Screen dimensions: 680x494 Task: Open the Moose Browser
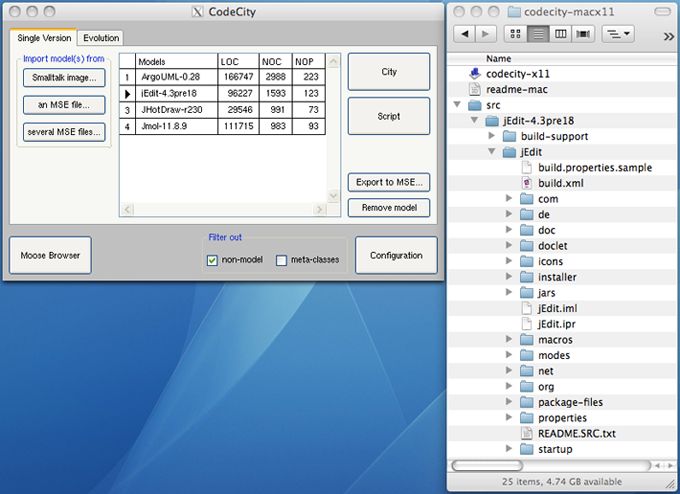50,255
